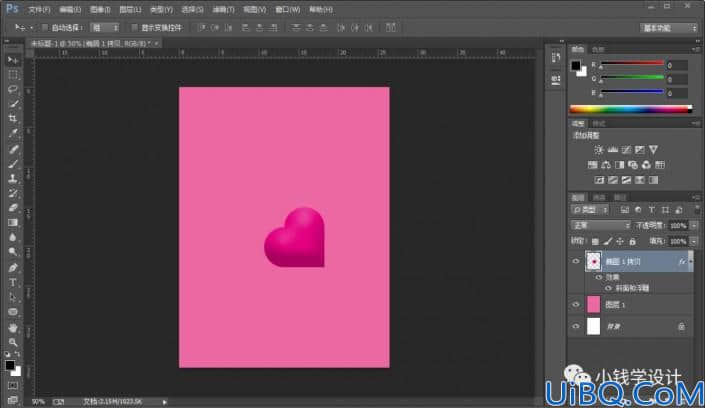Change screen mode icon in toolbox
The height and width of the screenshot is (408, 705).
[x=13, y=399]
